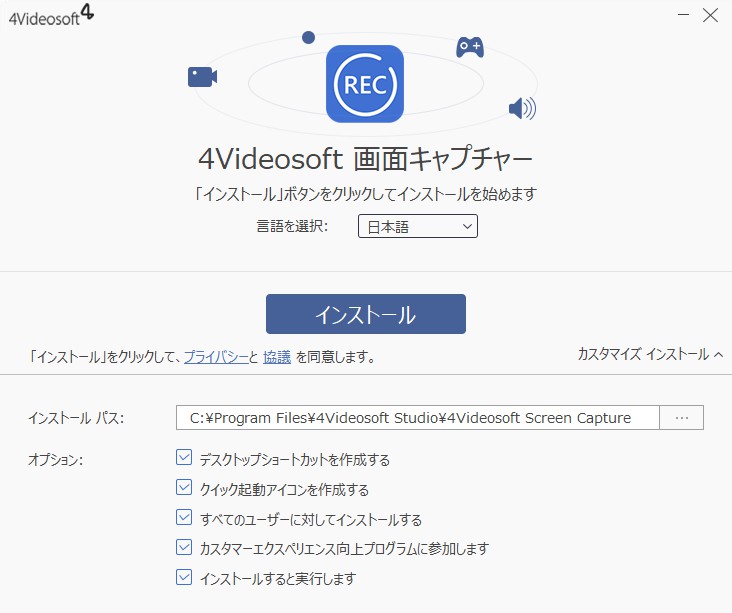Uncheck すべてのユーザーに対してインストールする

tap(184, 517)
